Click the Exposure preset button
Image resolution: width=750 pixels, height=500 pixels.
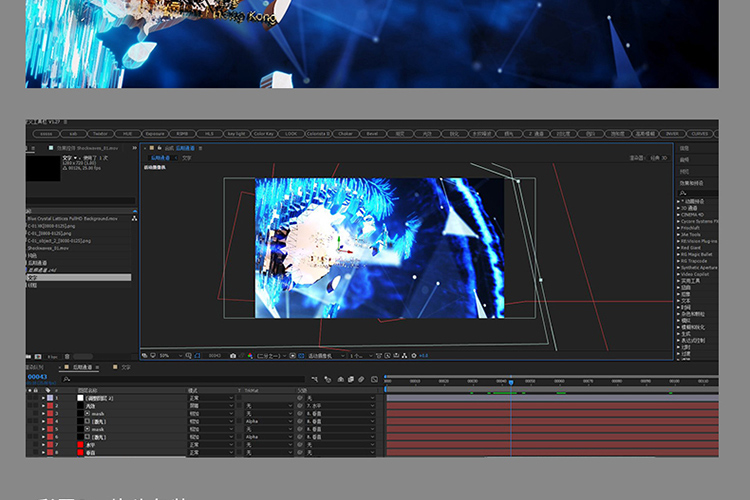155,132
